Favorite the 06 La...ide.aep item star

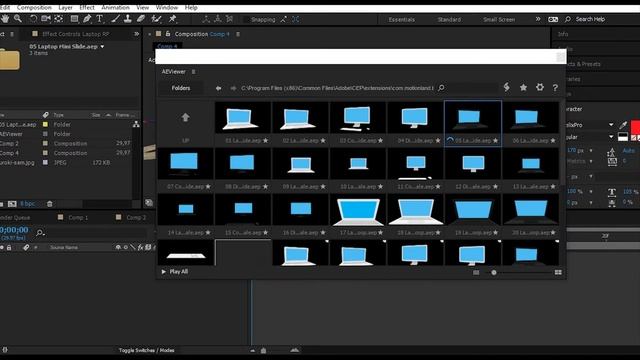click(x=553, y=140)
